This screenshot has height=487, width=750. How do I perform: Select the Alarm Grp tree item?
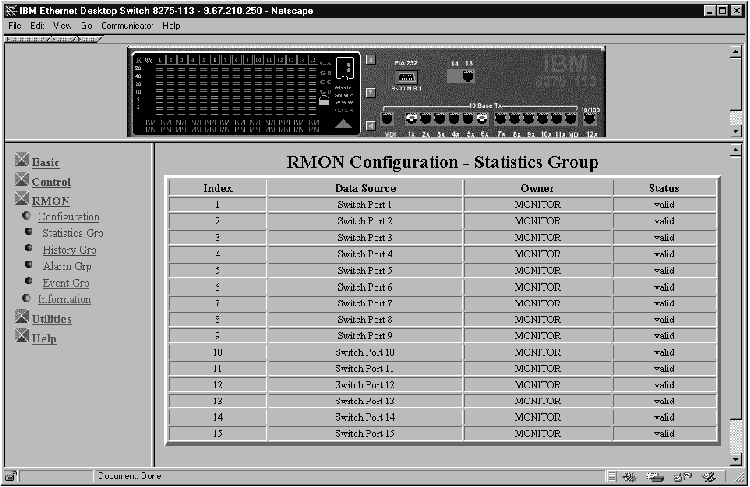point(67,267)
